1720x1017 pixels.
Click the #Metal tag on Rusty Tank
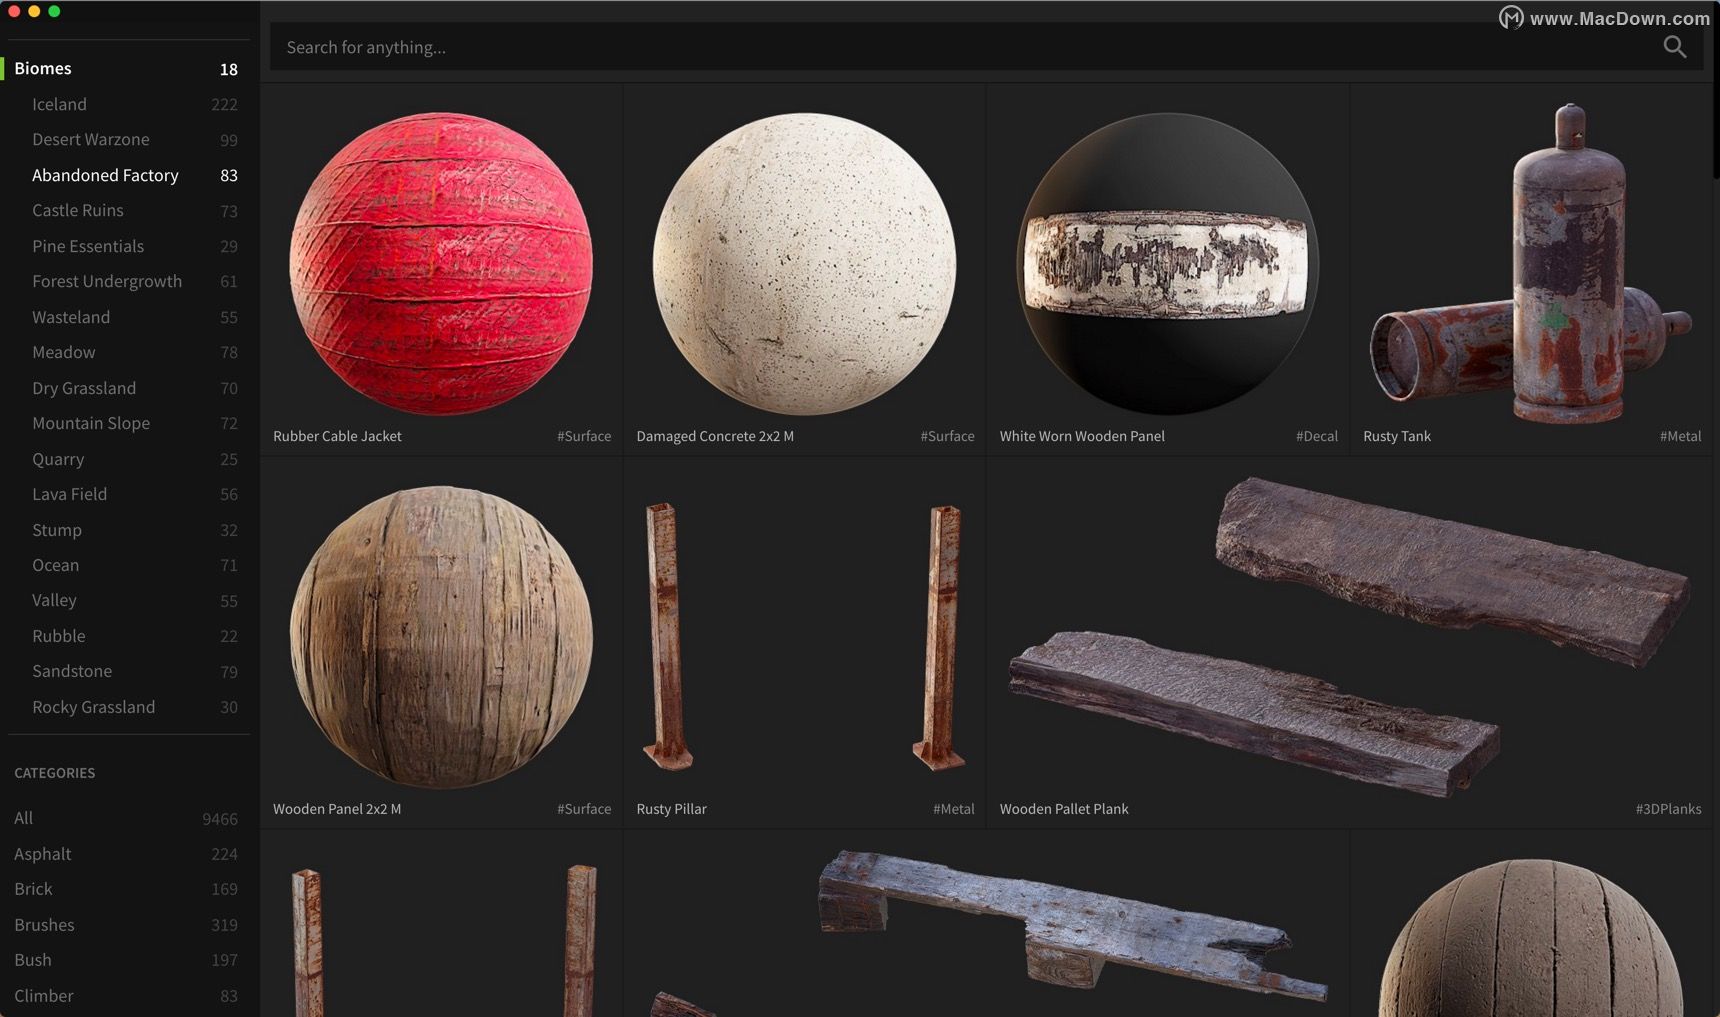1680,436
